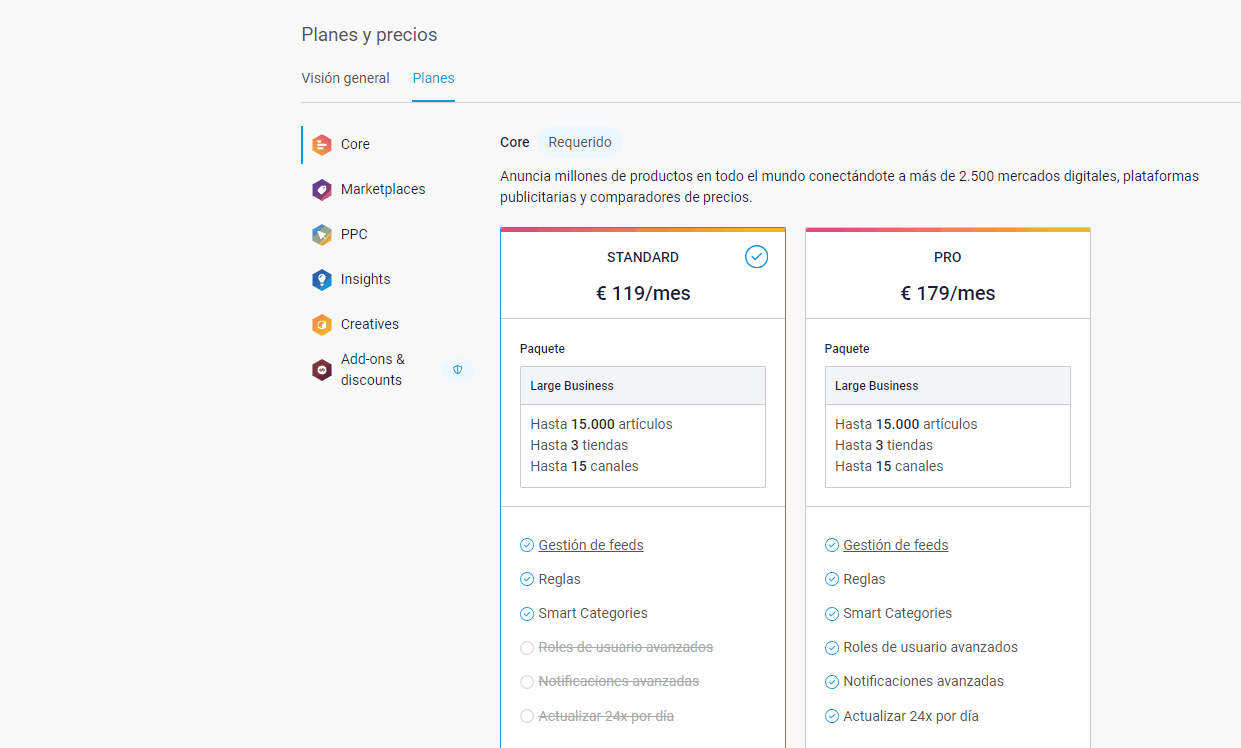The image size is (1241, 748).
Task: Click the empty circle beside Roles de usuario avanzados in STANDARD
Action: click(527, 648)
